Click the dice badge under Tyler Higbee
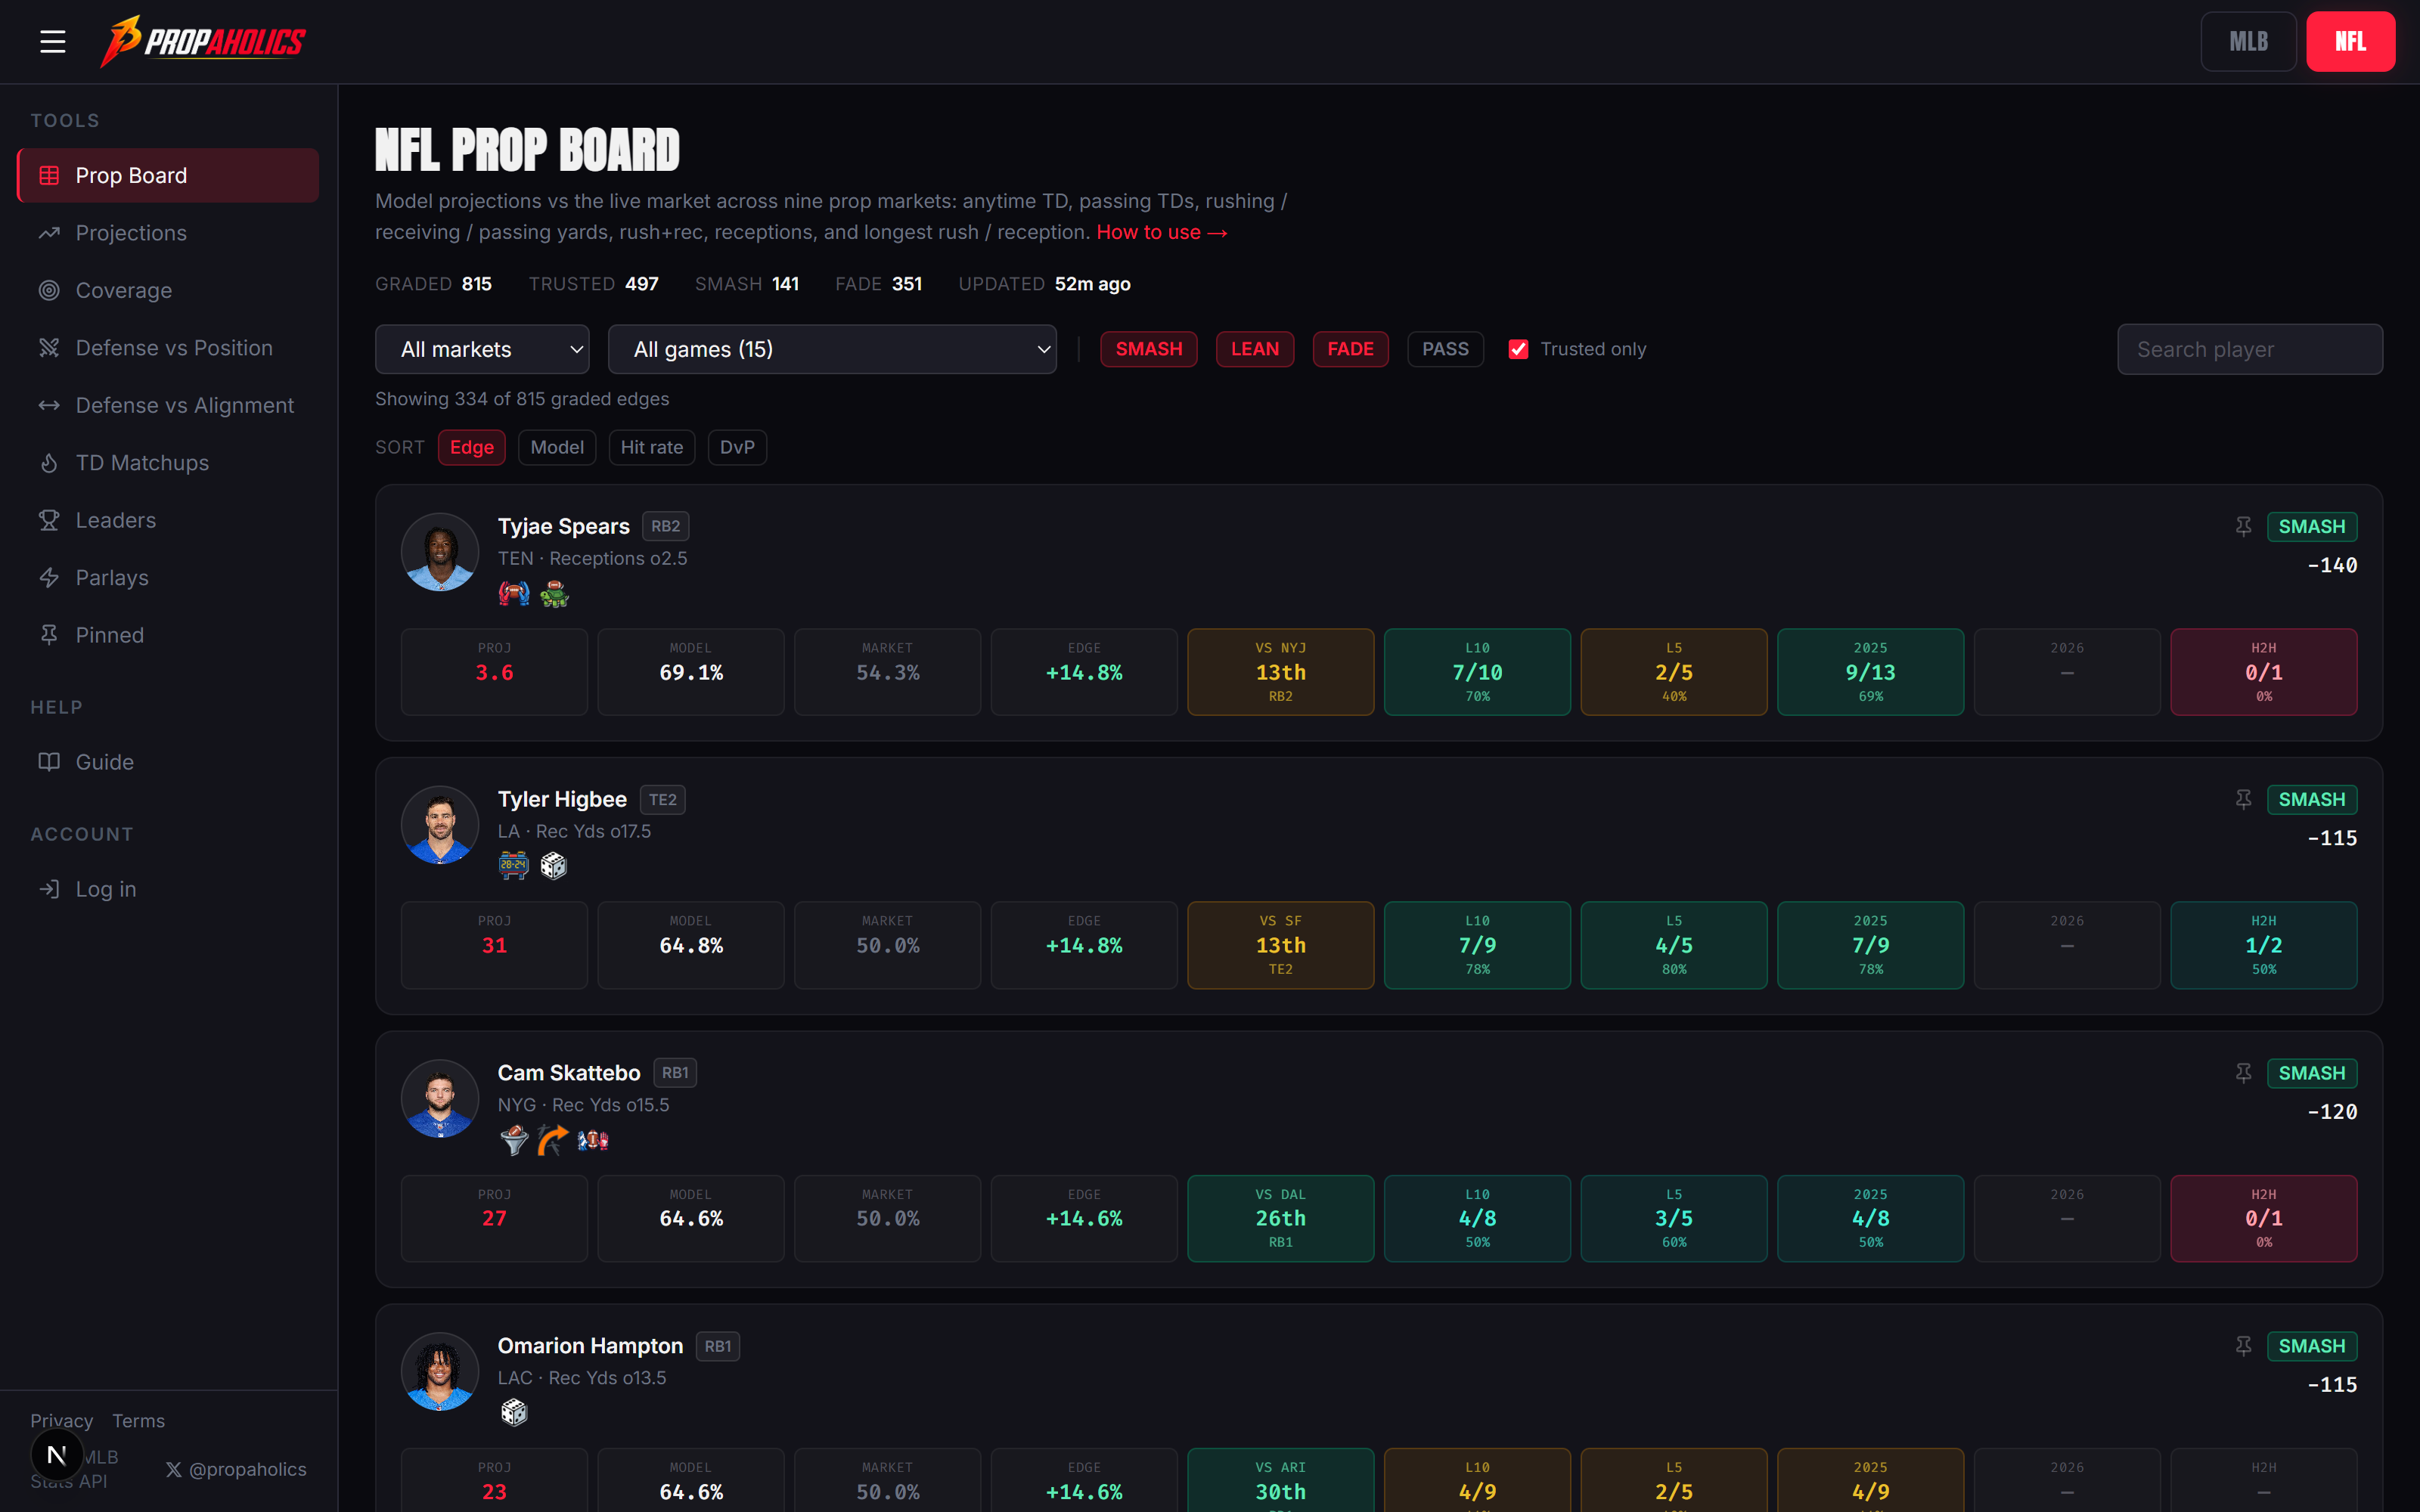 pos(554,866)
